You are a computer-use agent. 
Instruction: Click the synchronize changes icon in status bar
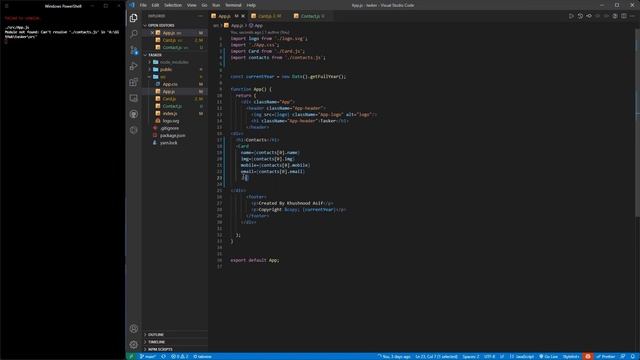(163, 356)
